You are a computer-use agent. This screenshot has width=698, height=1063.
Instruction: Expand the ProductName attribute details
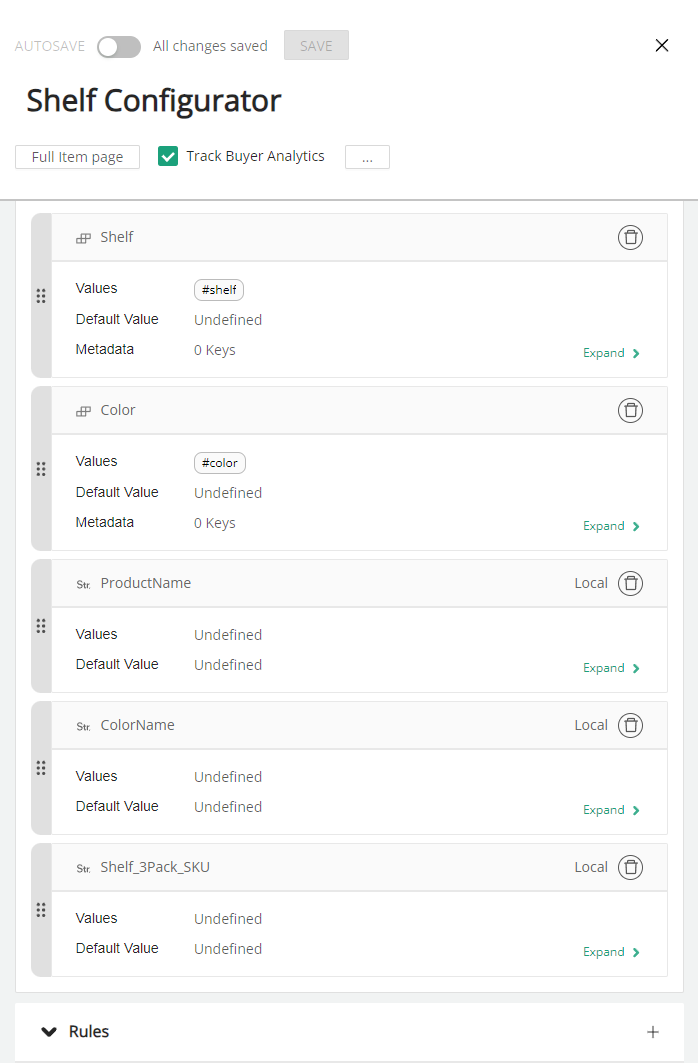(611, 668)
